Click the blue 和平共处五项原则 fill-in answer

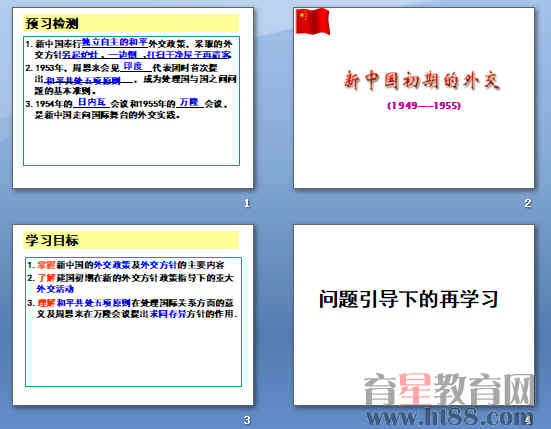[x=83, y=80]
